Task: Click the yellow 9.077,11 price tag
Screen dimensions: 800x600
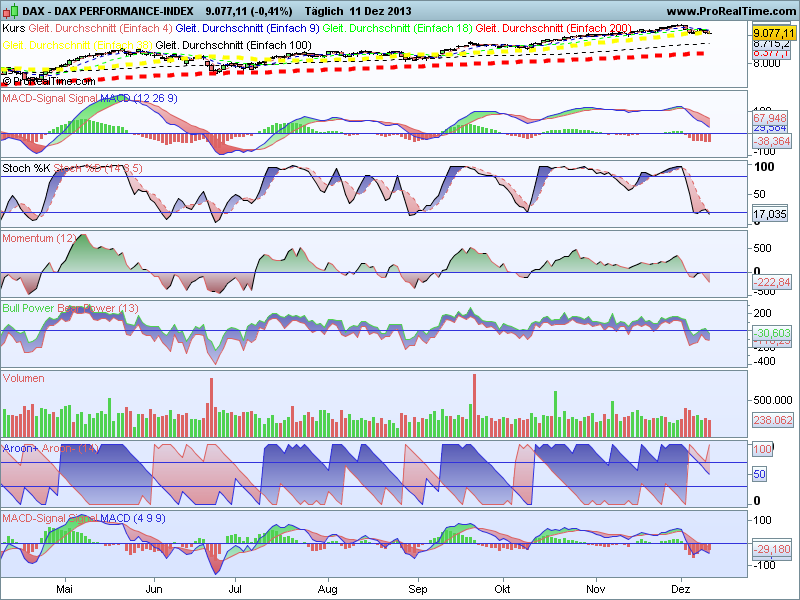Action: pyautogui.click(x=774, y=34)
